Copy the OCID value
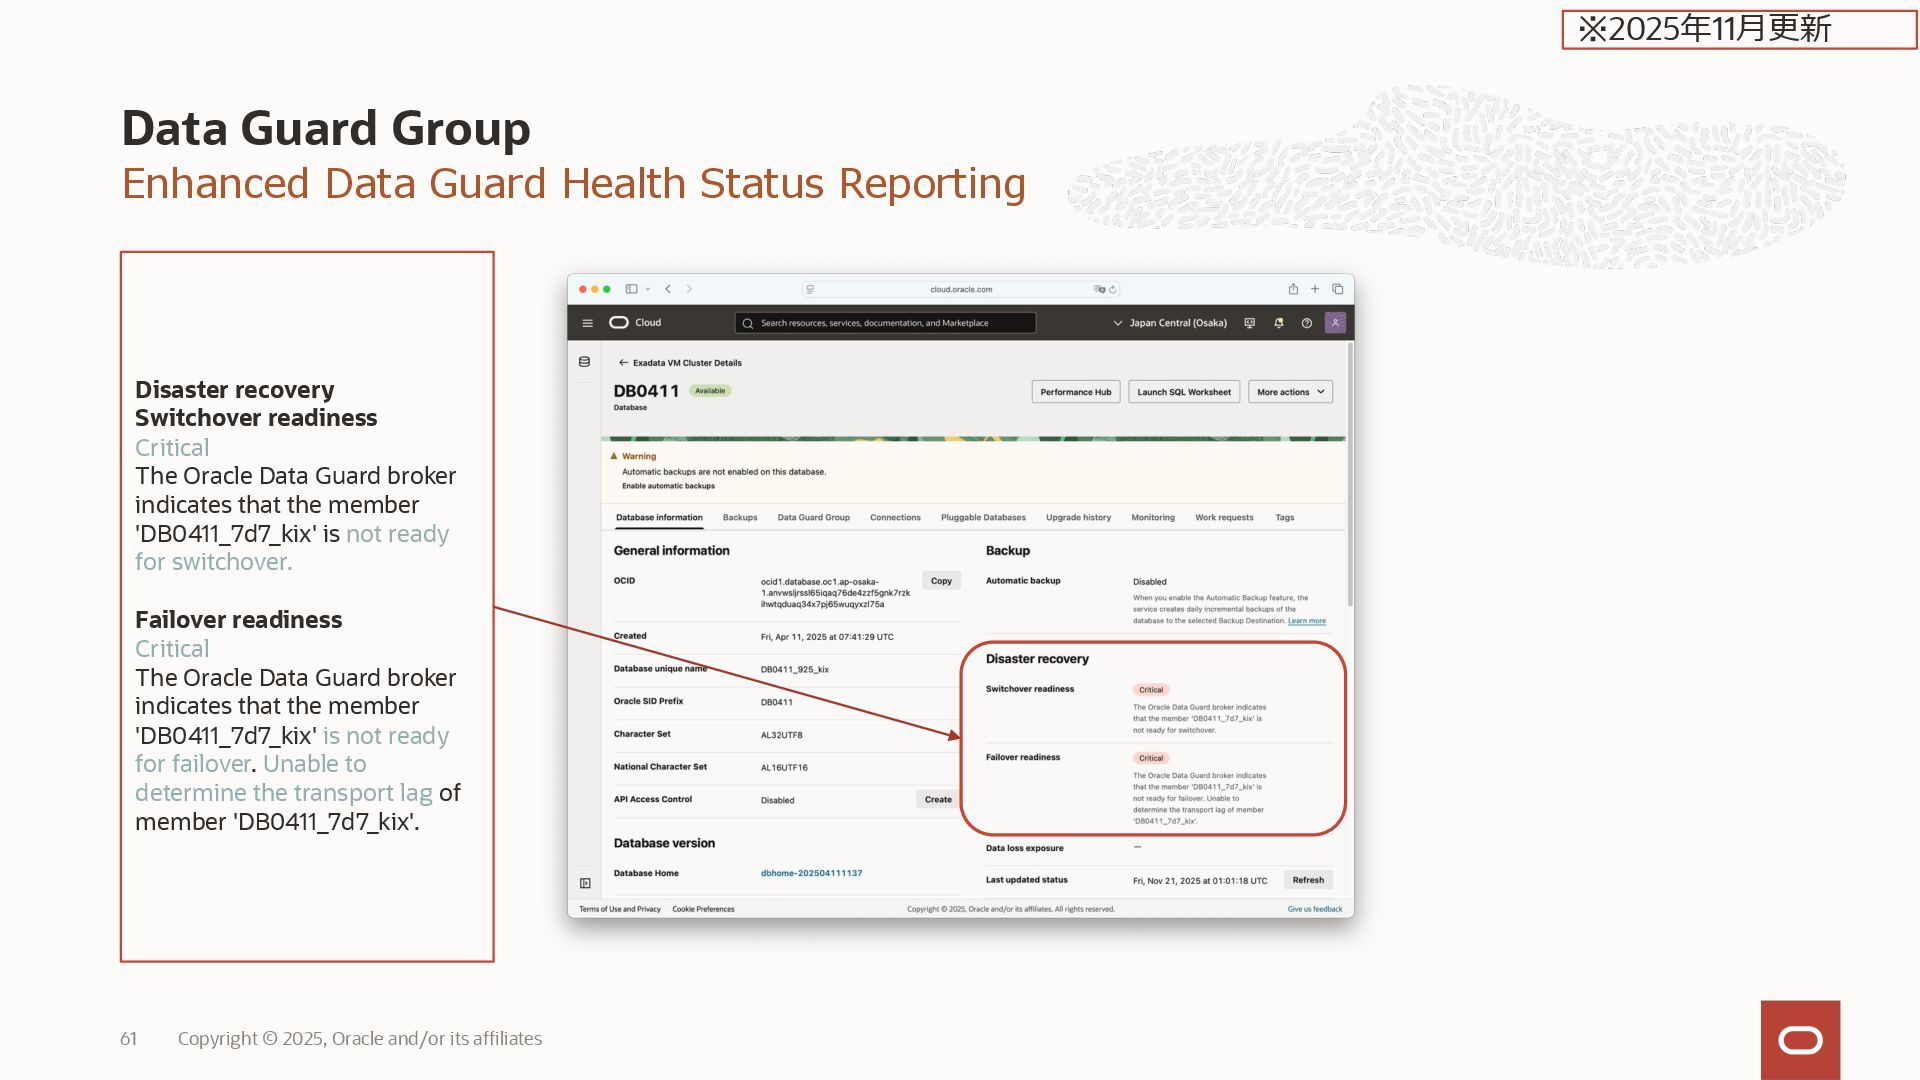The image size is (1920, 1080). [941, 581]
